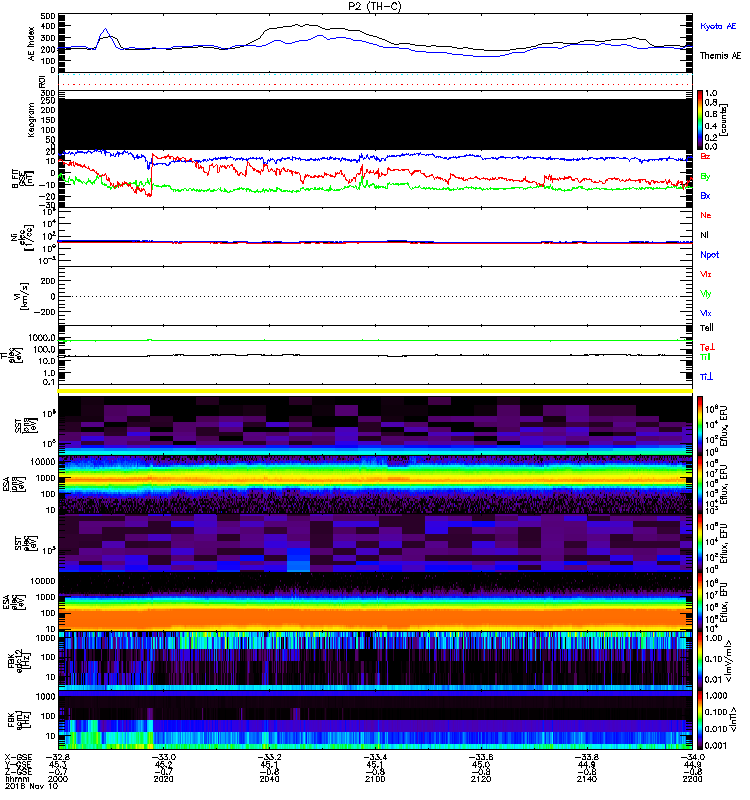The image size is (750, 800).
Task: Click the Keogram axis label
Action: pos(31,120)
